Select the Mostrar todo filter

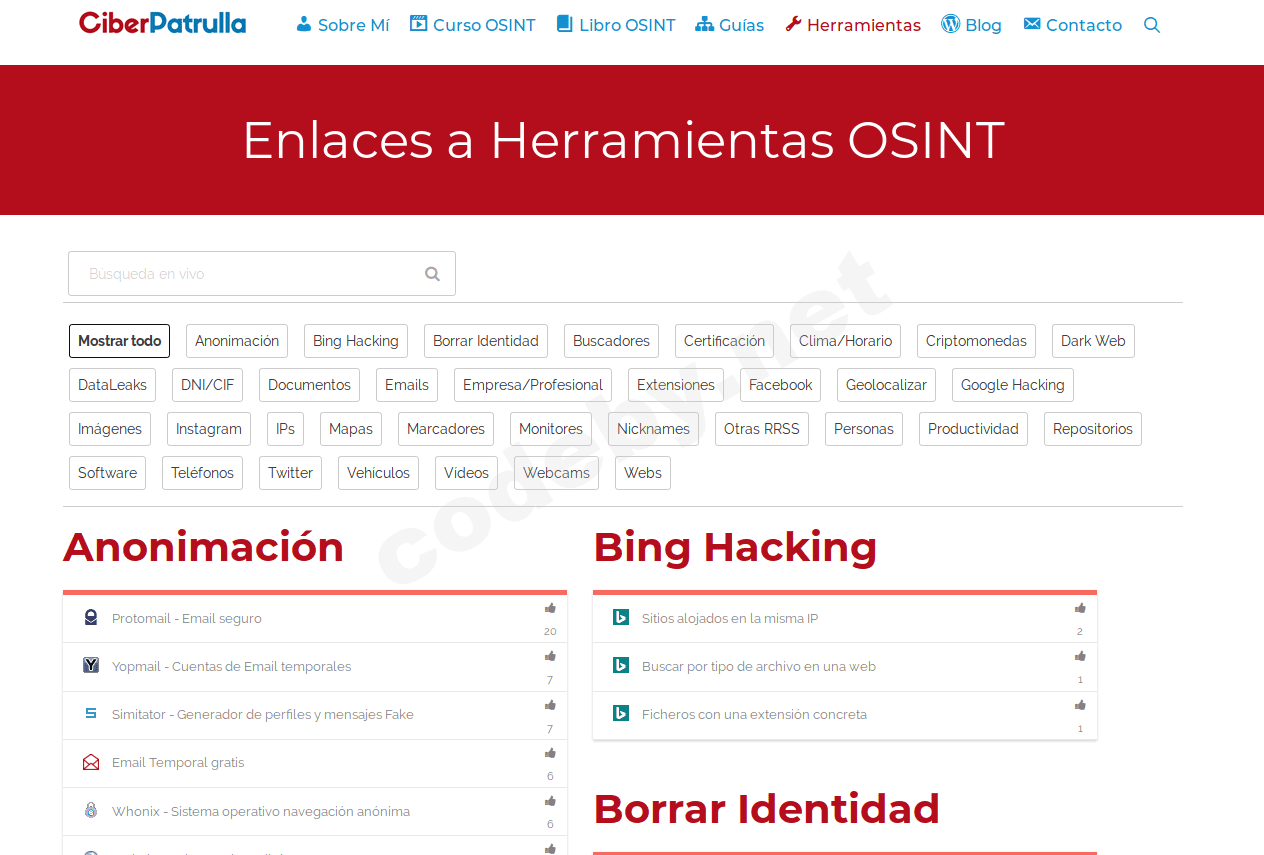[119, 341]
